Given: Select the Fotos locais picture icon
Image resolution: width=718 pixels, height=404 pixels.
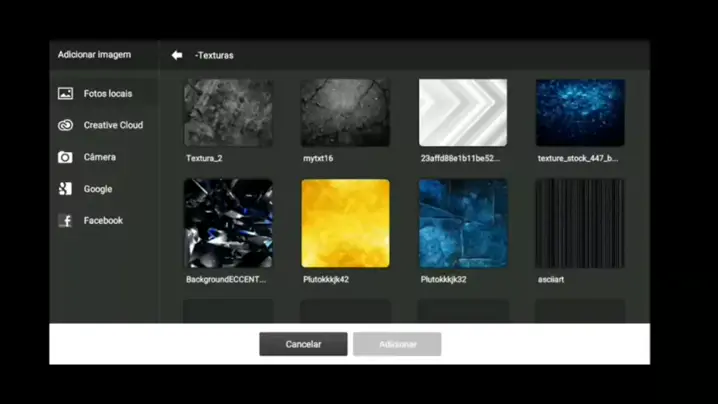Looking at the screenshot, I should pyautogui.click(x=65, y=93).
